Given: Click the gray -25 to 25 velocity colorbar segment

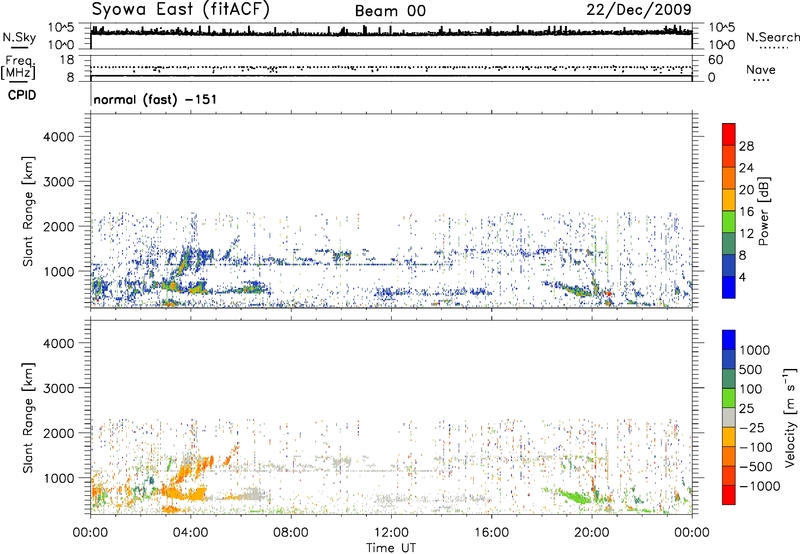Looking at the screenshot, I should [x=729, y=417].
